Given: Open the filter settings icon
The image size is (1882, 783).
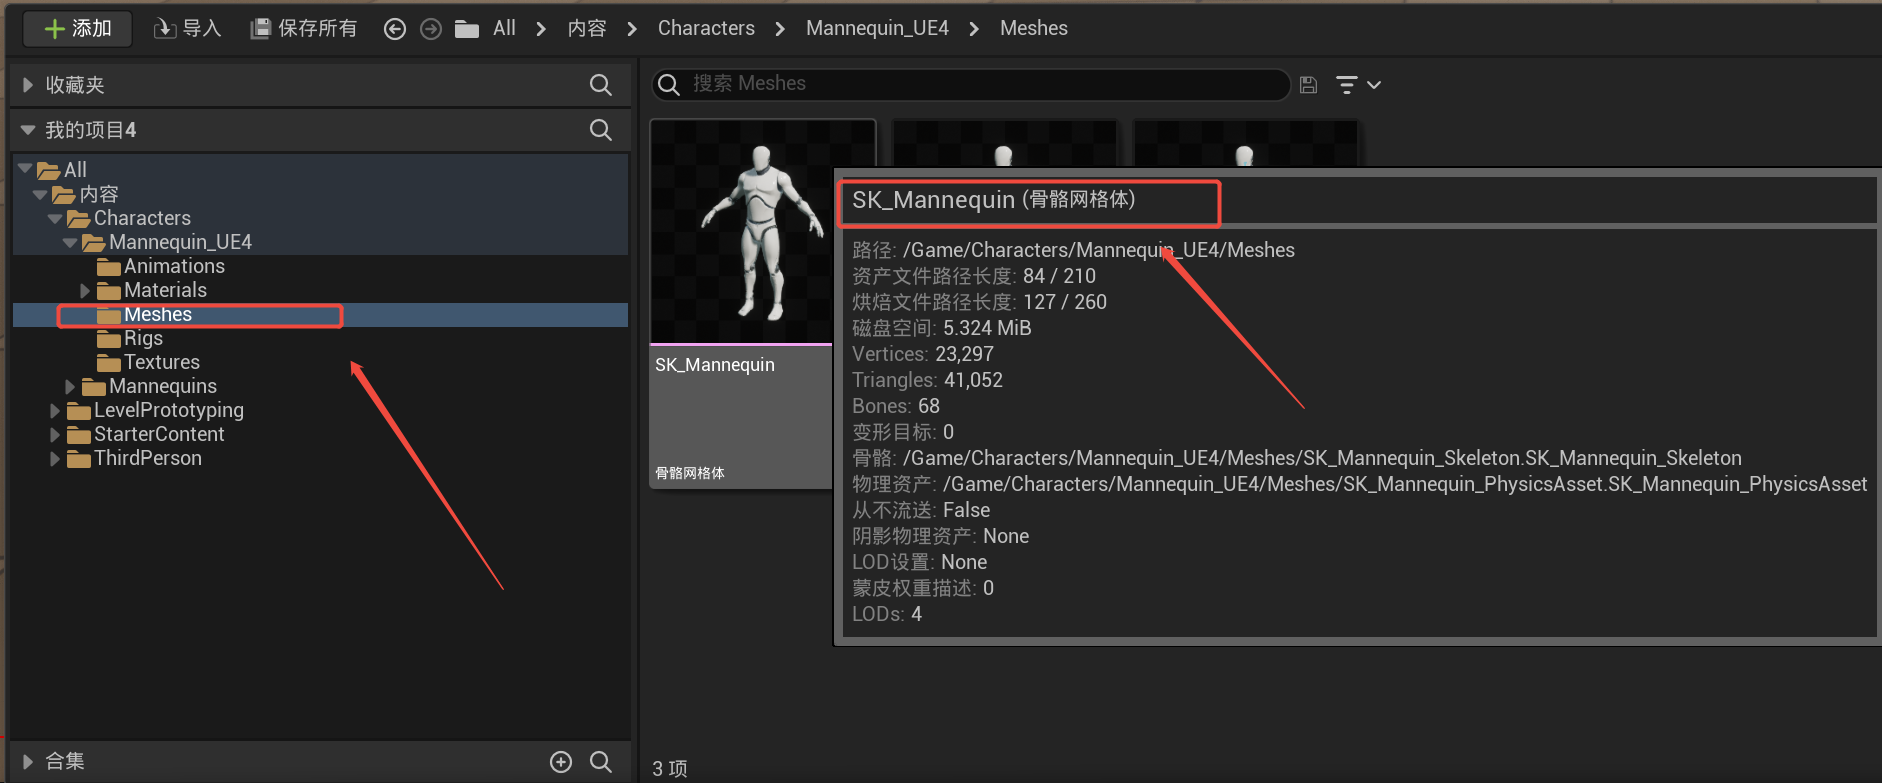Looking at the screenshot, I should point(1358,85).
